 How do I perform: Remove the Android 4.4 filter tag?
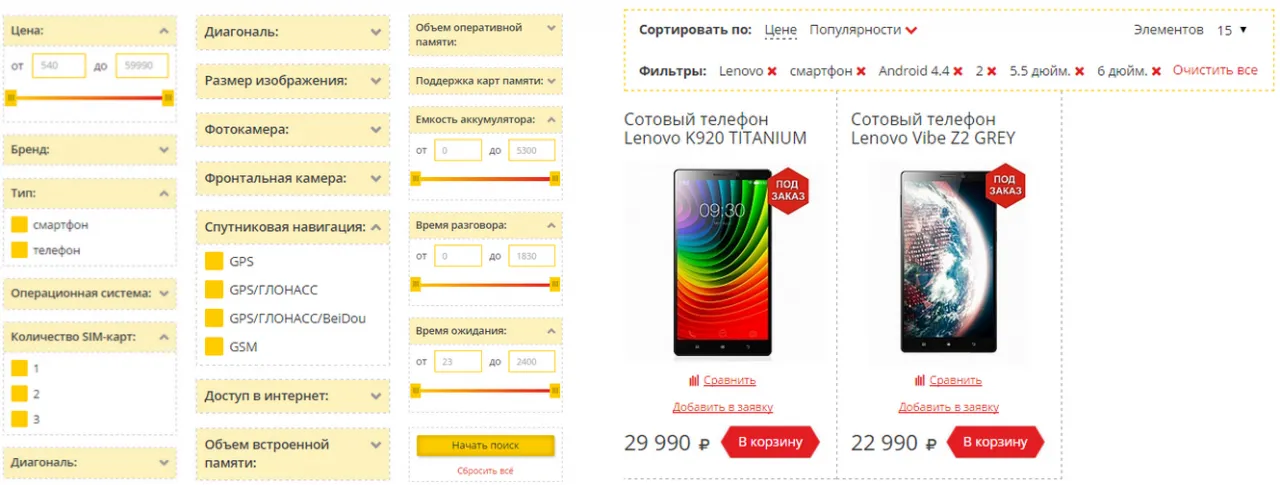pos(958,72)
